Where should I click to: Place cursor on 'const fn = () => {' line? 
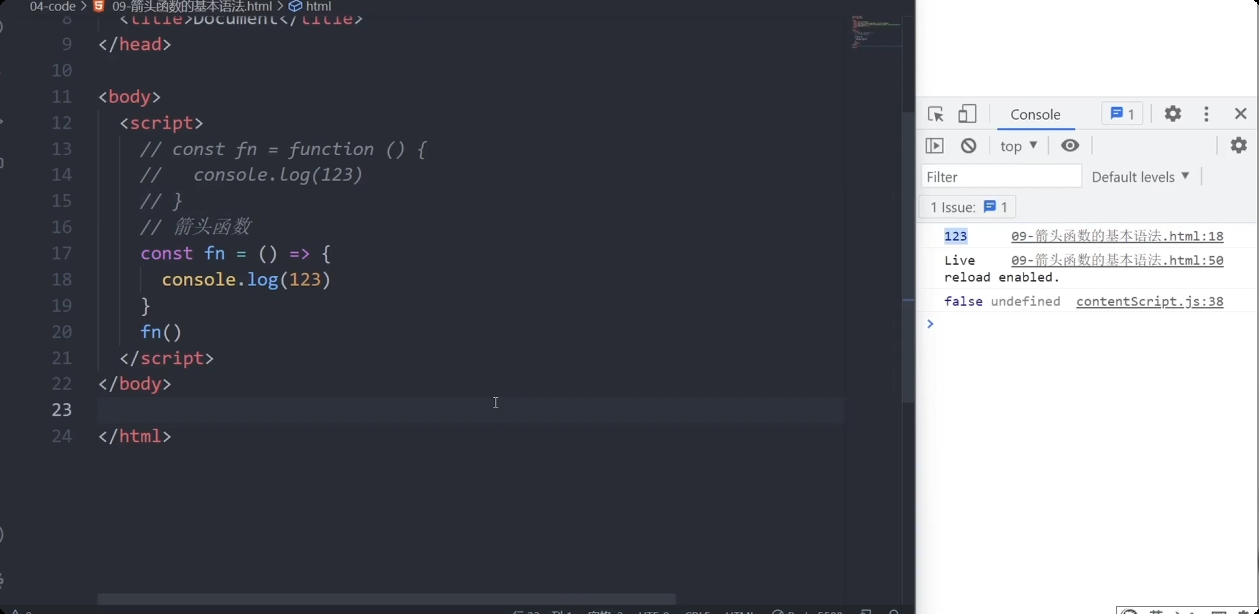point(235,254)
